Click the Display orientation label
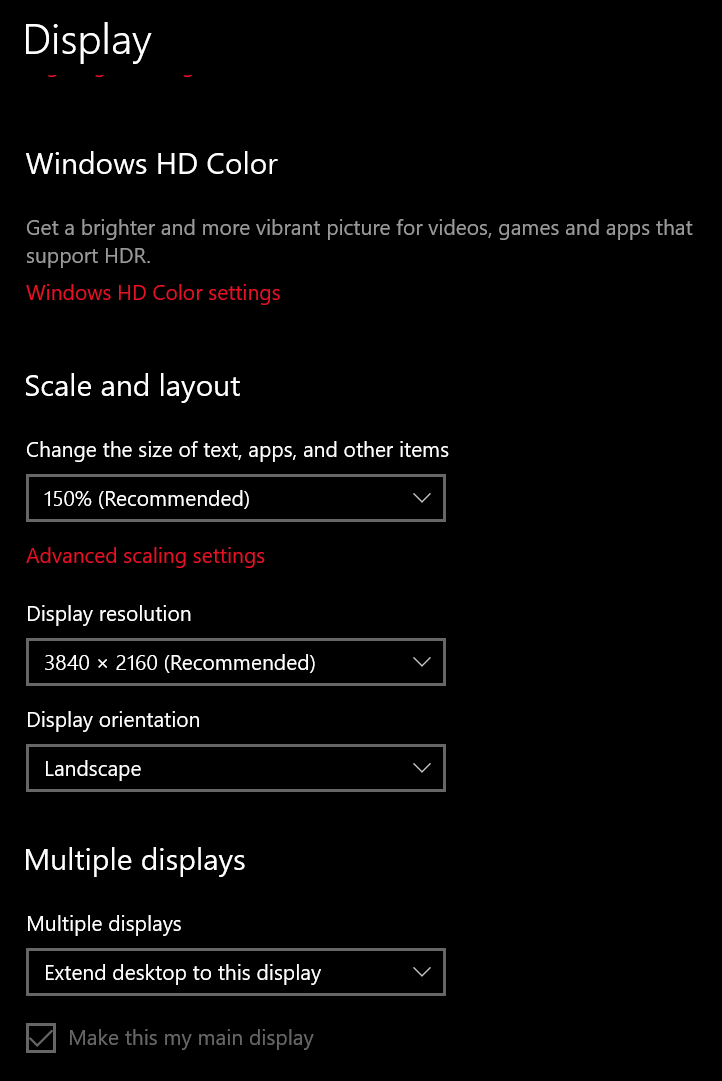 point(113,720)
